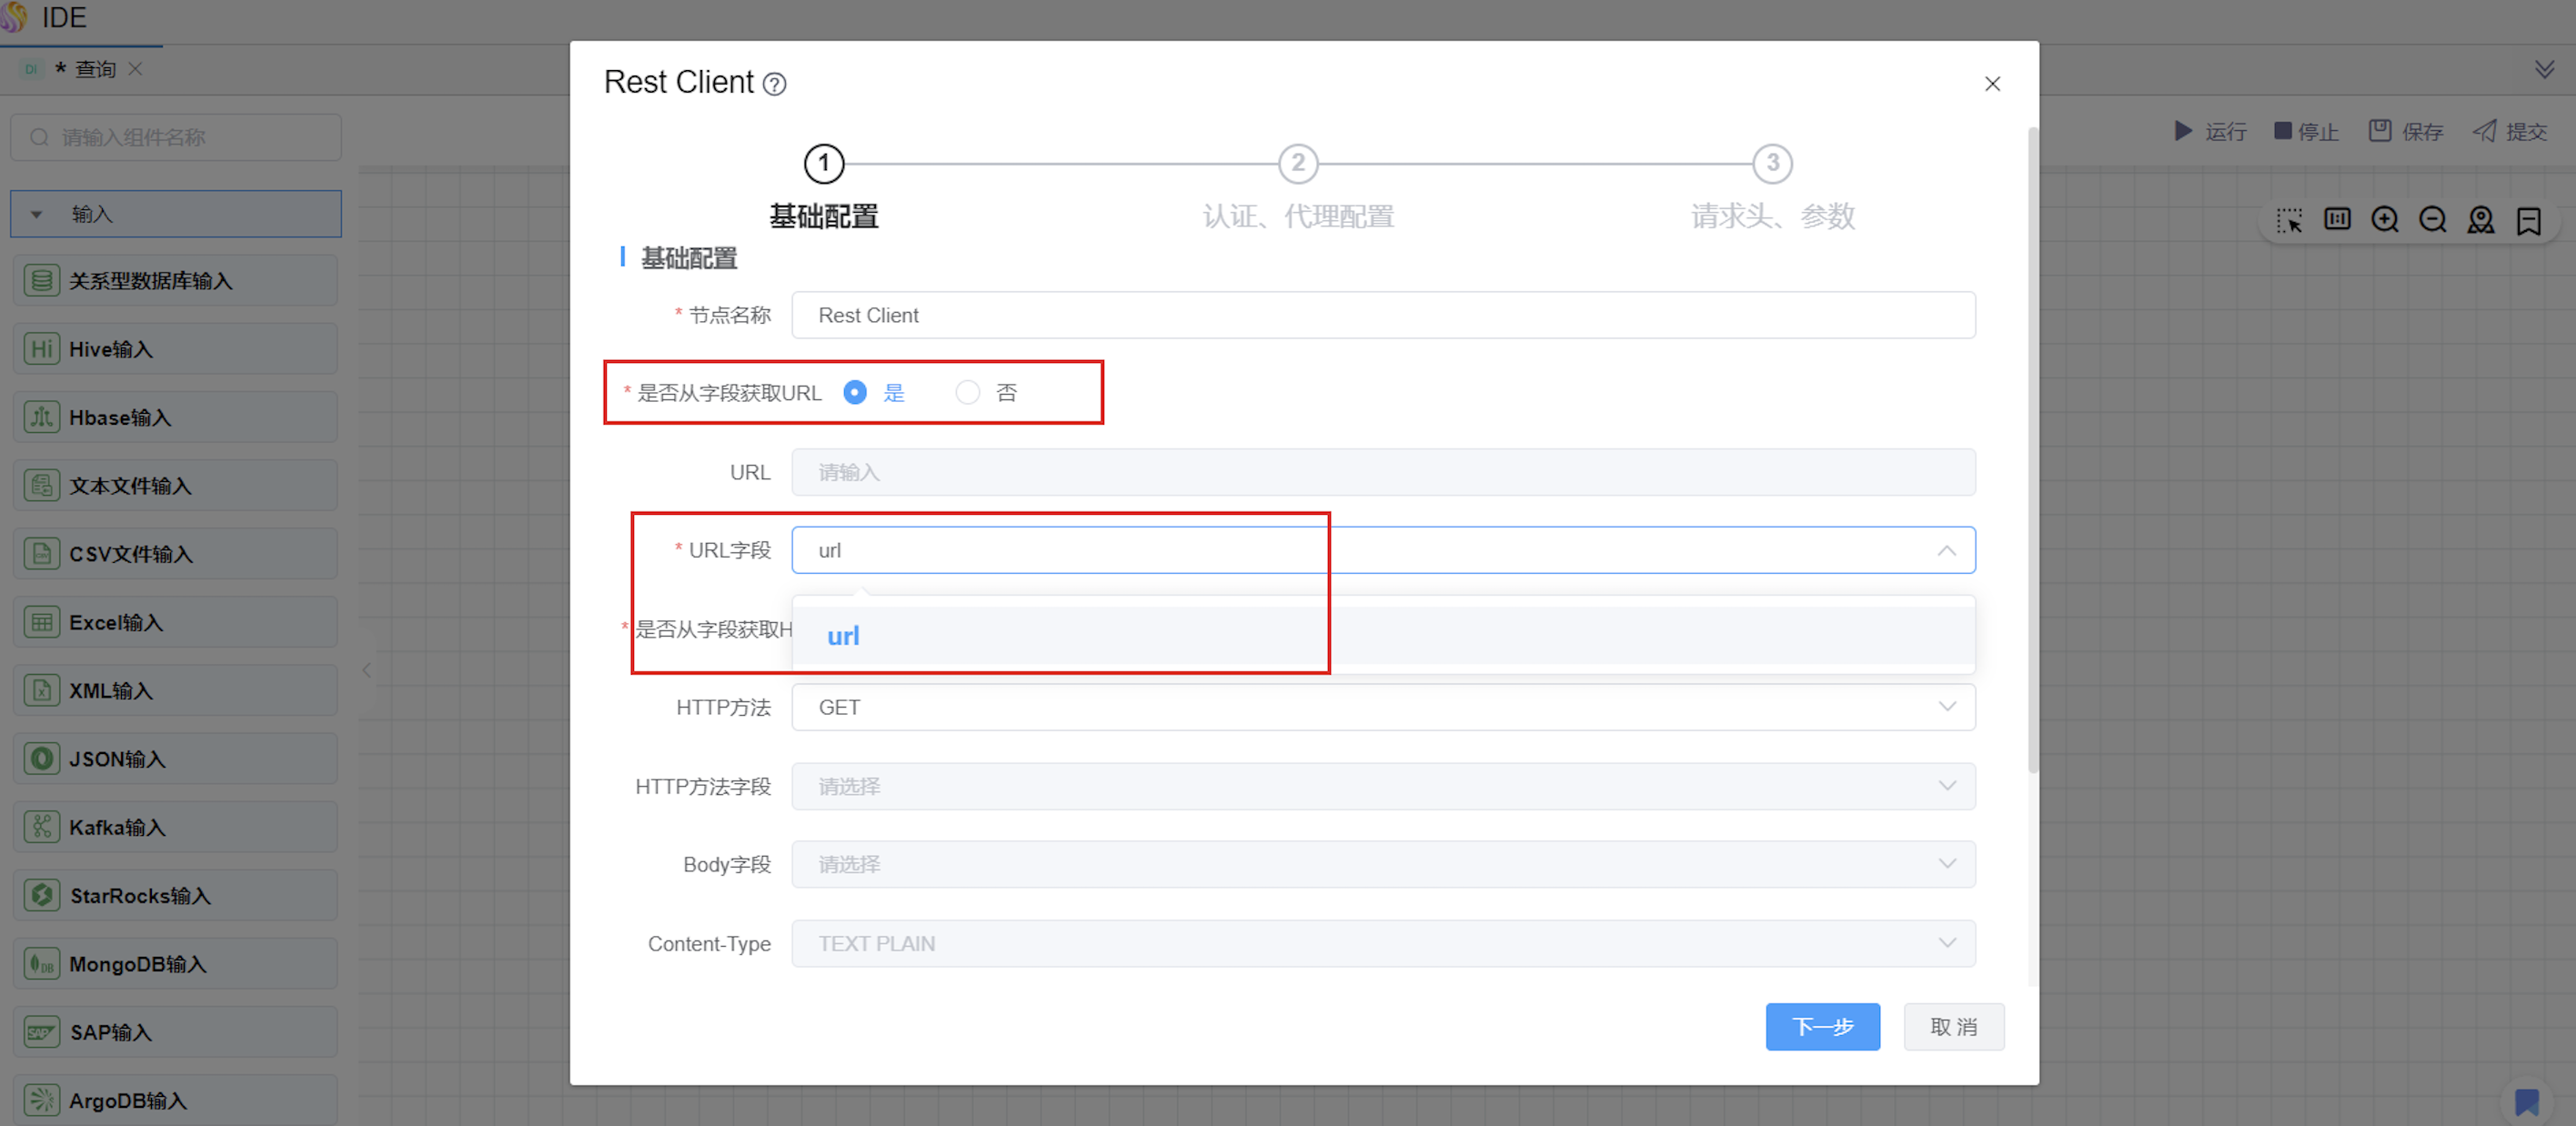
Task: Click the 取消 button
Action: coord(1952,1026)
